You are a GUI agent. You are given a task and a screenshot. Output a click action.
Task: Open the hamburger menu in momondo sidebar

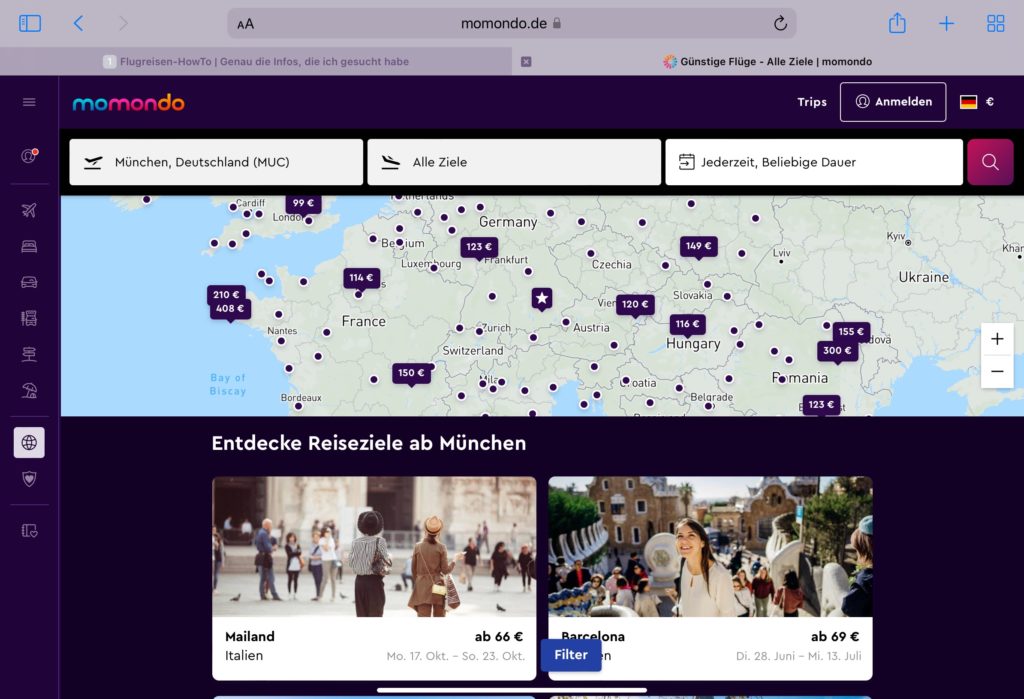coord(29,102)
